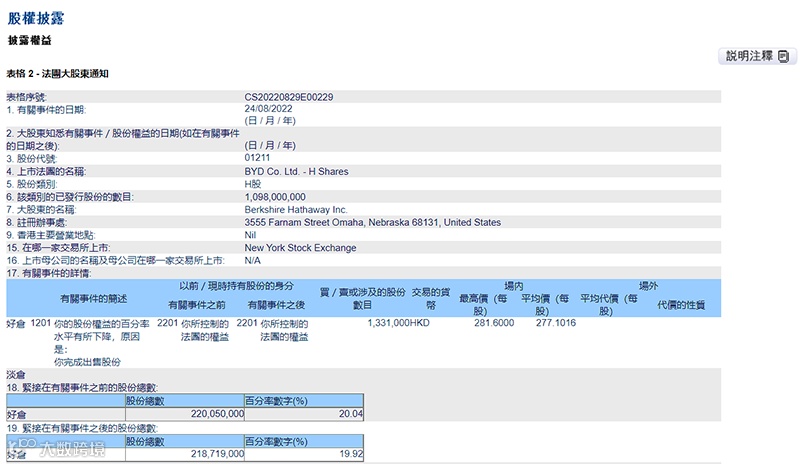
Task: Select the 15. 在哪一家交易所上市 label
Action: (58, 248)
